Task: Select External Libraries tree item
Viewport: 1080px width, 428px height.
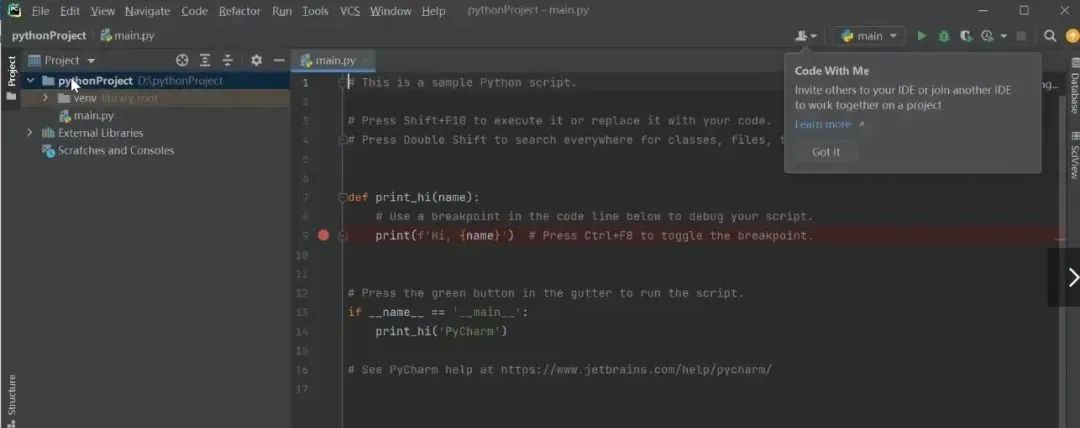Action: pos(101,133)
